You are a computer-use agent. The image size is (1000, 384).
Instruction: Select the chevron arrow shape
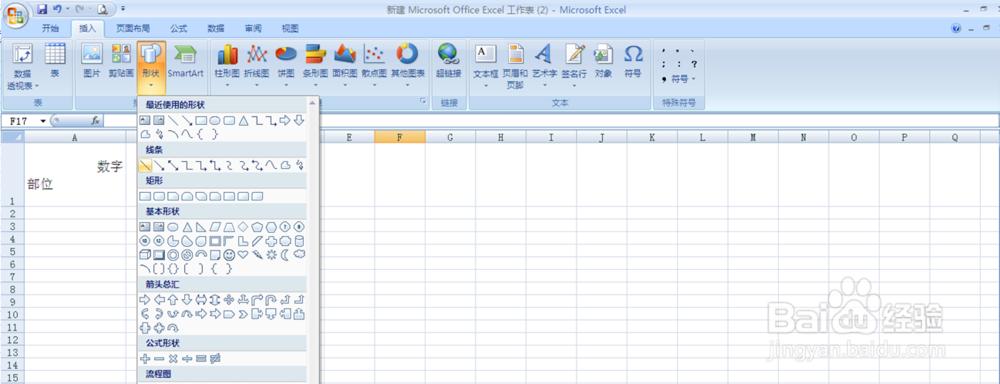tap(243, 313)
